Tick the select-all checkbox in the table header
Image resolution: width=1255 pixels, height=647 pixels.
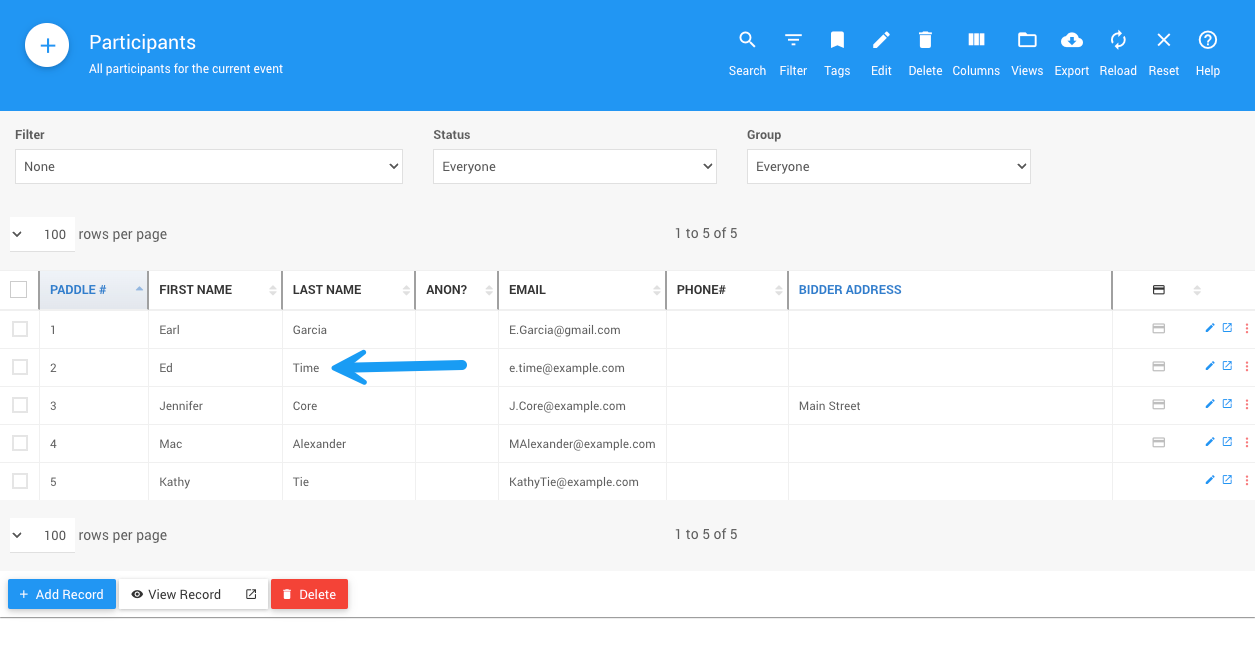pyautogui.click(x=19, y=290)
